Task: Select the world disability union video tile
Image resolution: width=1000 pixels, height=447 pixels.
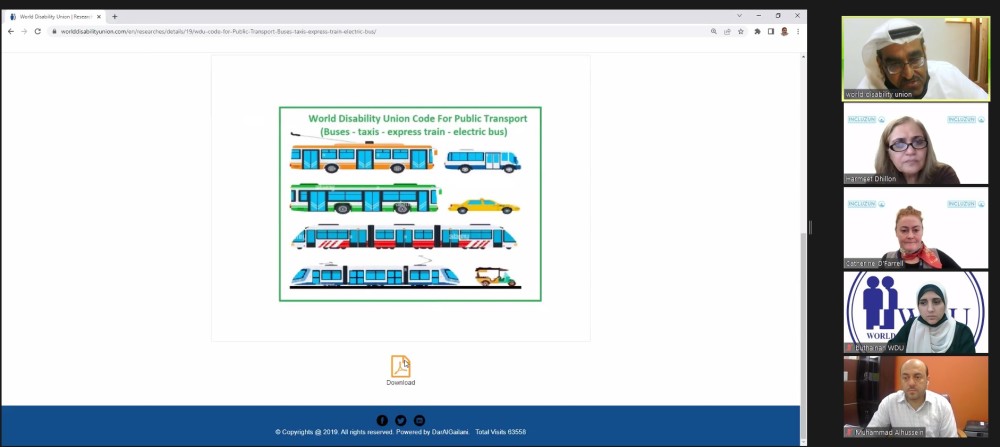Action: (x=916, y=59)
